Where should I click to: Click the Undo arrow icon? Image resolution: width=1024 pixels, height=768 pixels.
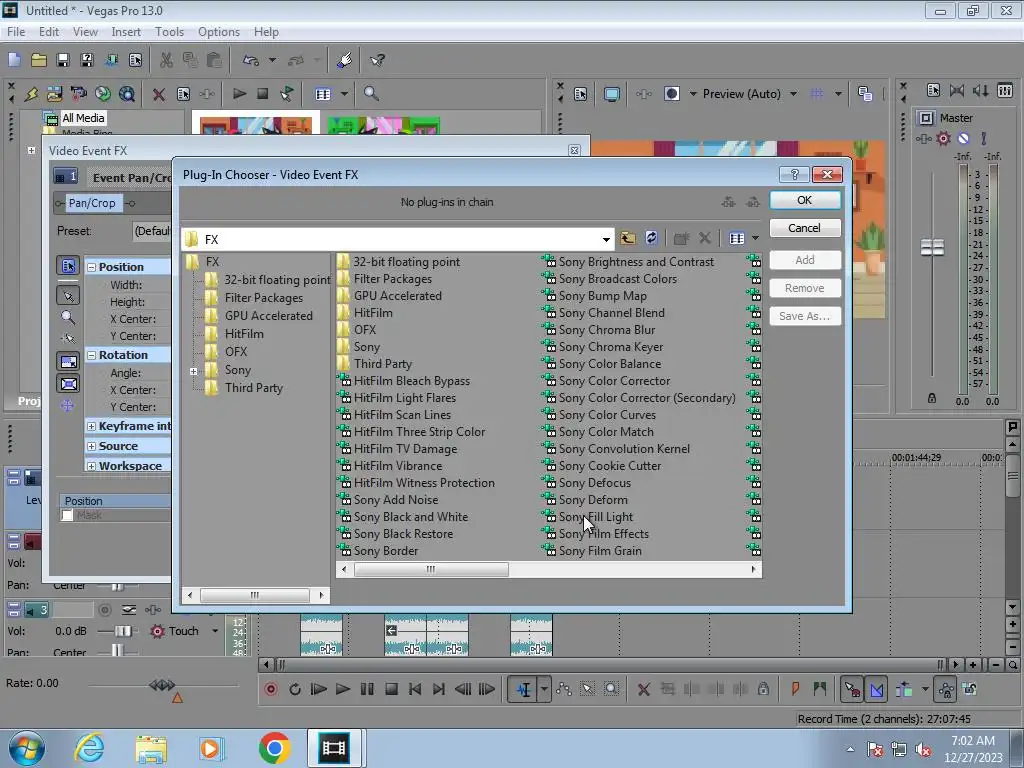point(251,60)
